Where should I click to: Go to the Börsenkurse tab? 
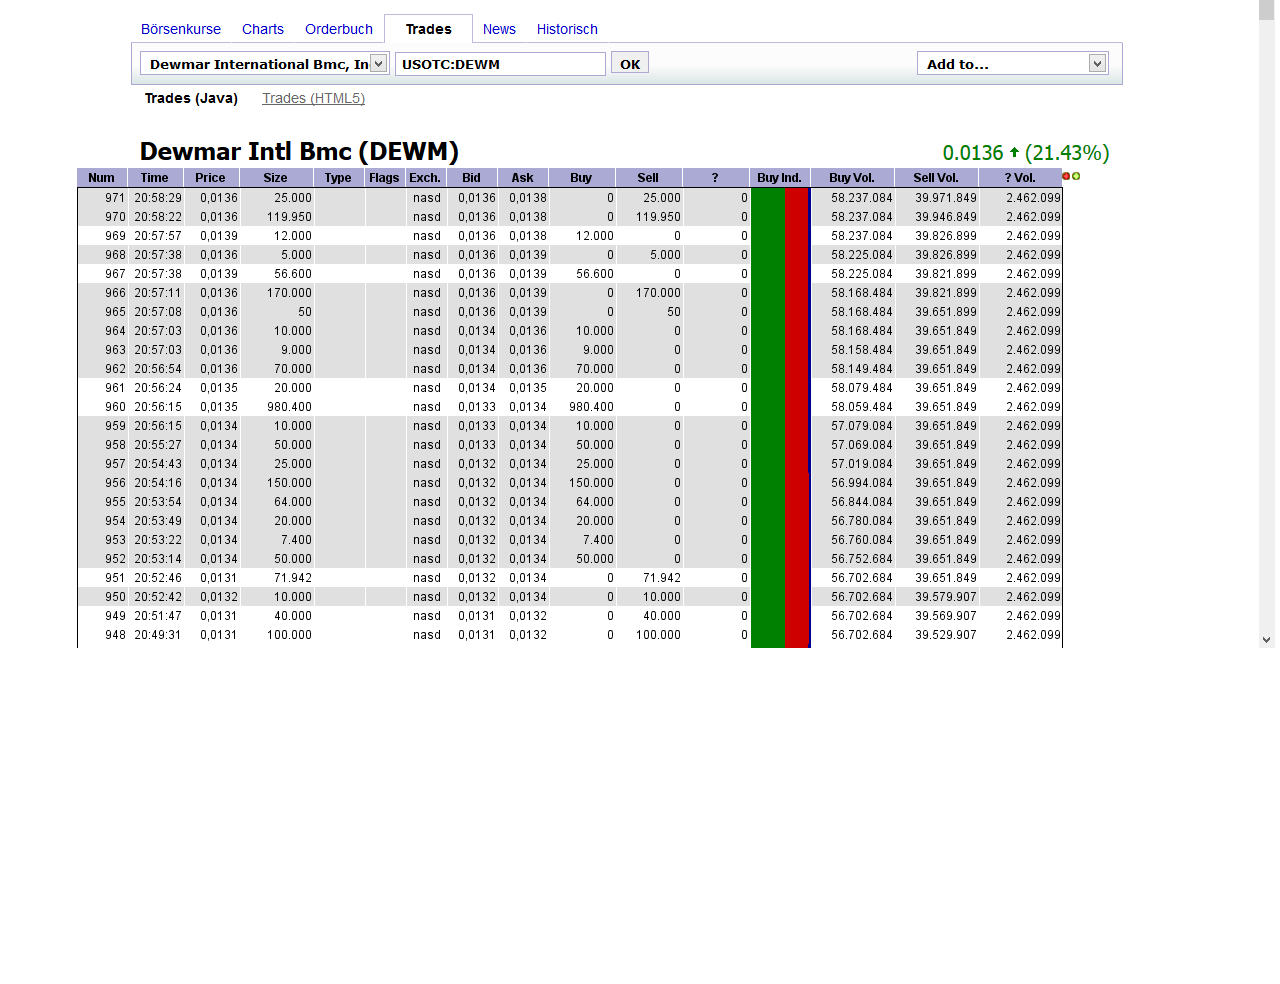pyautogui.click(x=181, y=29)
